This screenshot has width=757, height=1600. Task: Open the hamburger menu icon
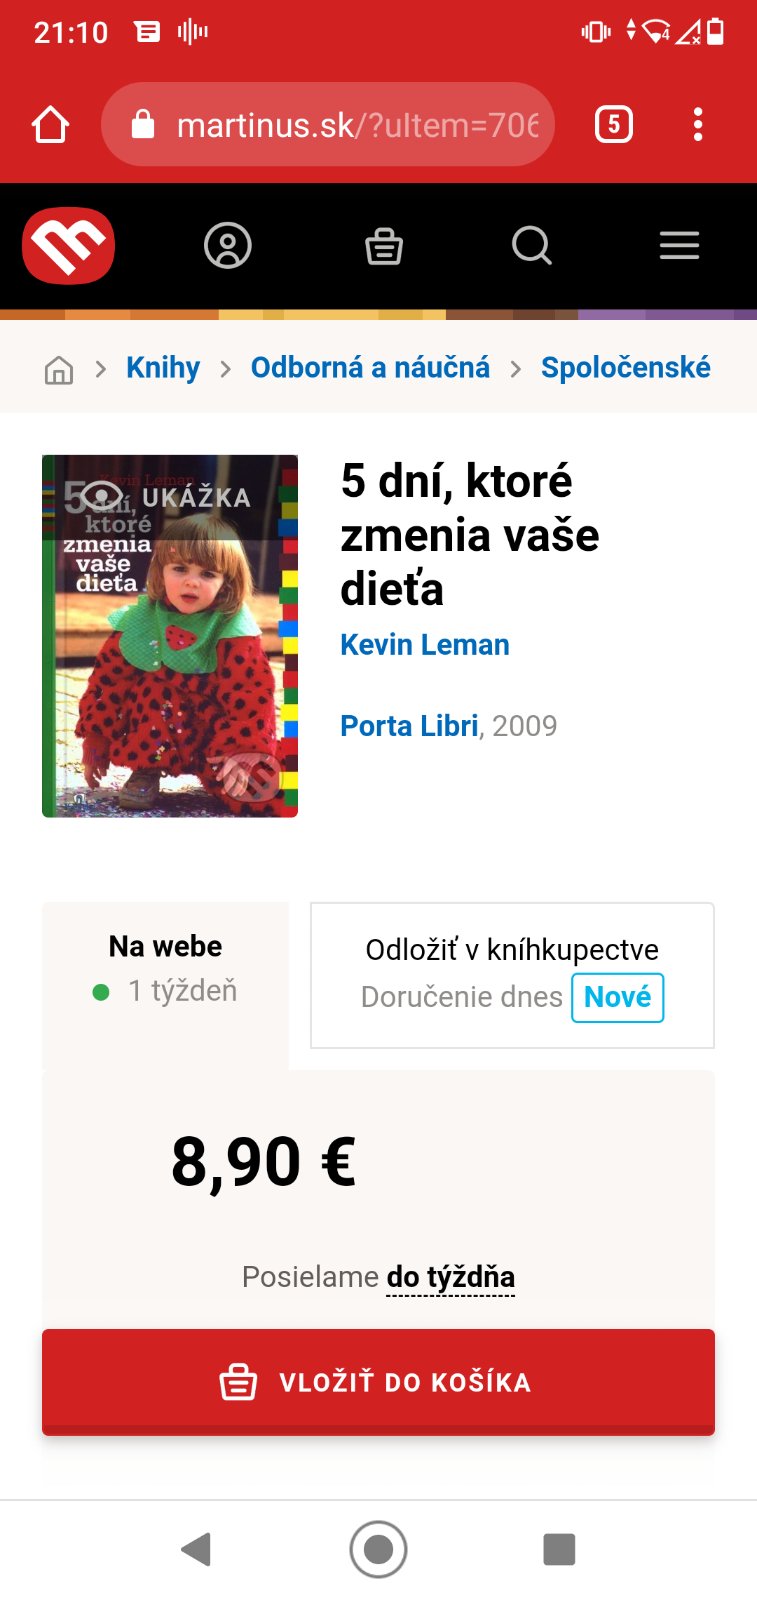point(679,246)
